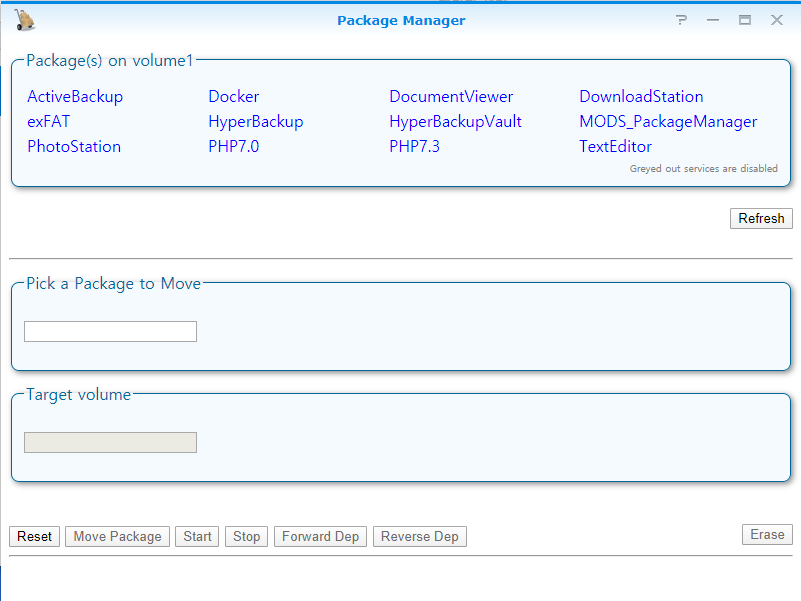Image resolution: width=801 pixels, height=601 pixels.
Task: Focus the Pick a Package to Move field
Action: (110, 332)
